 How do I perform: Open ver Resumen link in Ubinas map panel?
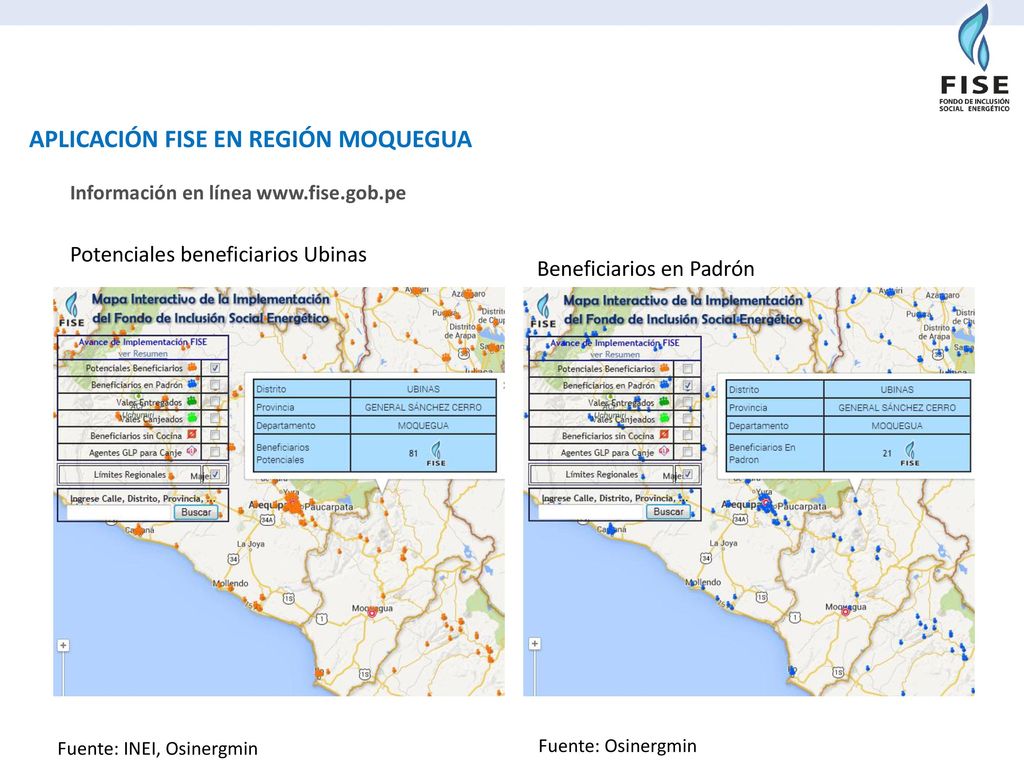[143, 353]
